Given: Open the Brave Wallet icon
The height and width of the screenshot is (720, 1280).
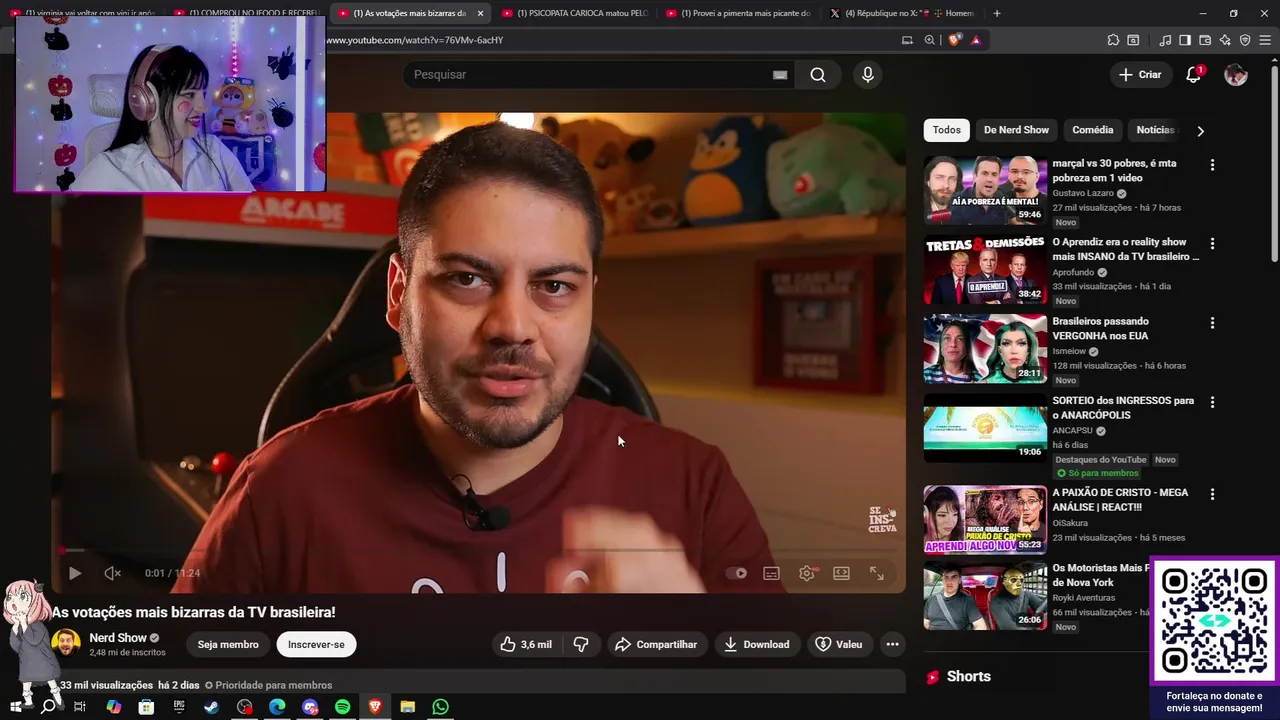Looking at the screenshot, I should (1205, 40).
